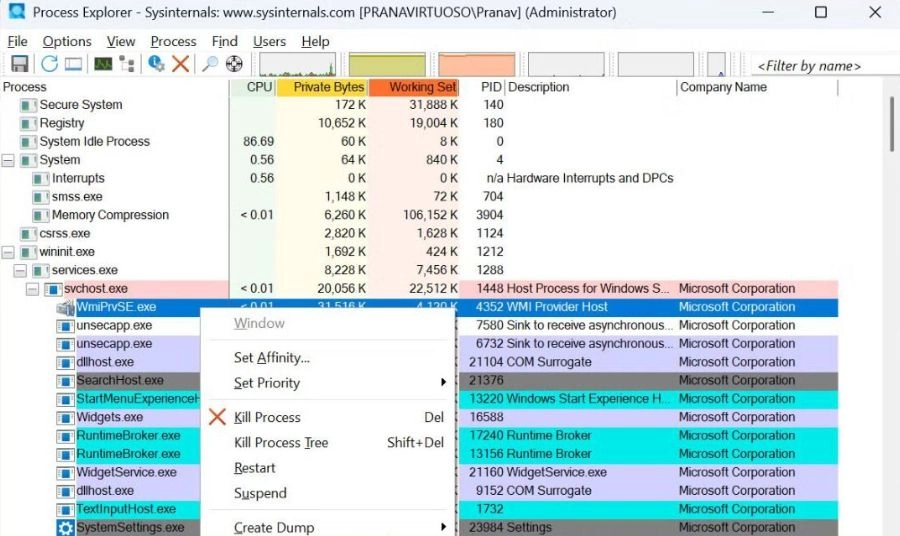Click the smss.exe process icon
The height and width of the screenshot is (536, 900).
(x=40, y=197)
